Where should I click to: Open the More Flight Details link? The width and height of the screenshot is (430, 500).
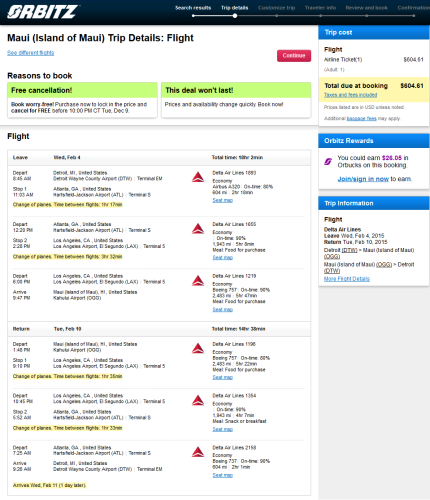(x=347, y=279)
